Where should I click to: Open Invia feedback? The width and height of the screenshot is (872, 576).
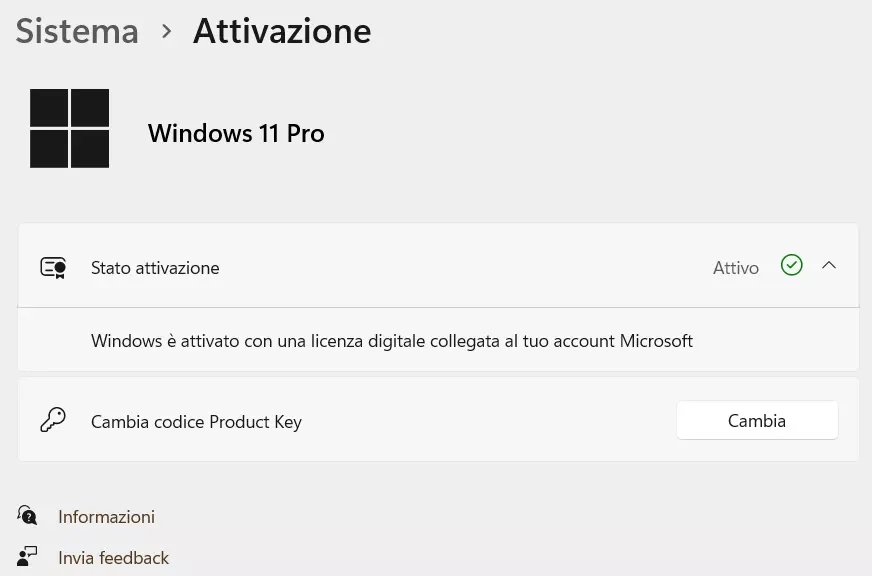tap(114, 557)
